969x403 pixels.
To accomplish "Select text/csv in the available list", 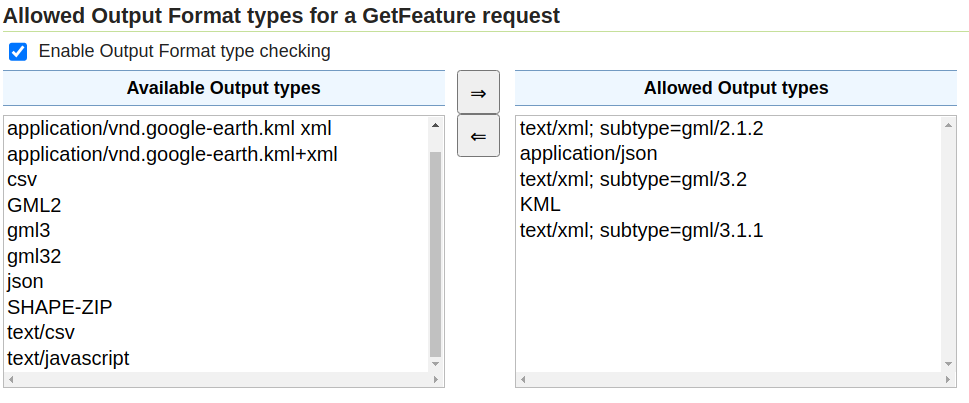I will pyautogui.click(x=41, y=332).
